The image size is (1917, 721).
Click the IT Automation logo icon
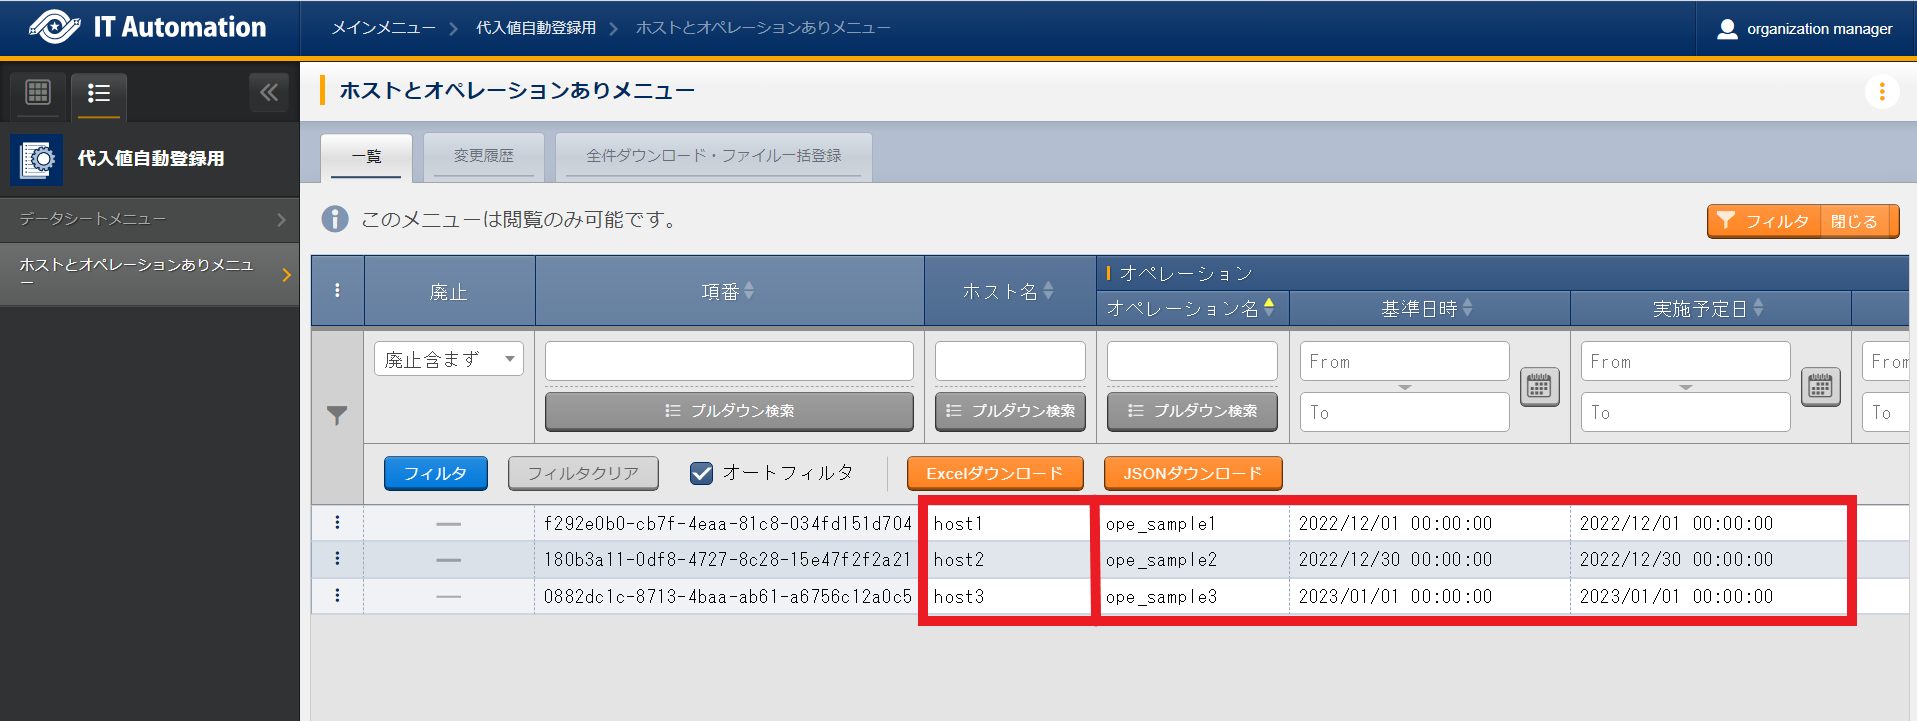[x=54, y=27]
